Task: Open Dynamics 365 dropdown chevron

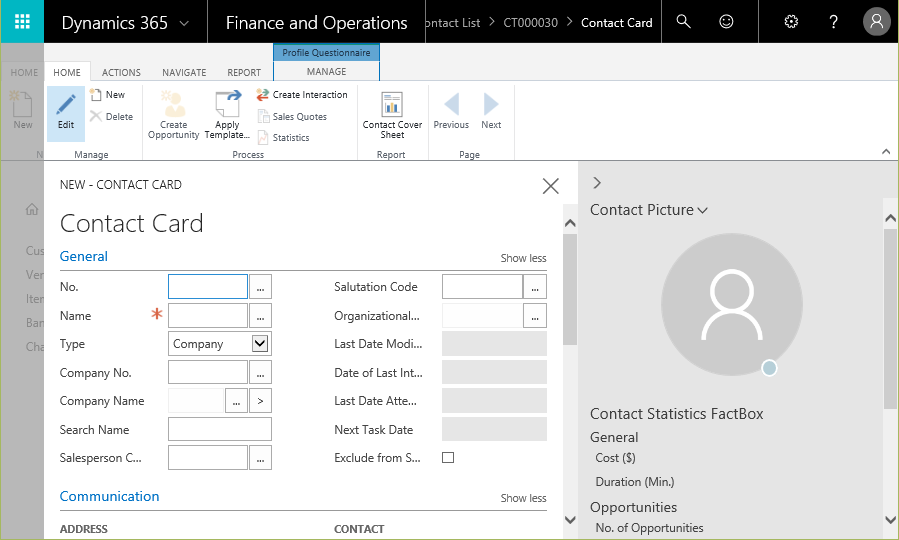Action: (184, 23)
